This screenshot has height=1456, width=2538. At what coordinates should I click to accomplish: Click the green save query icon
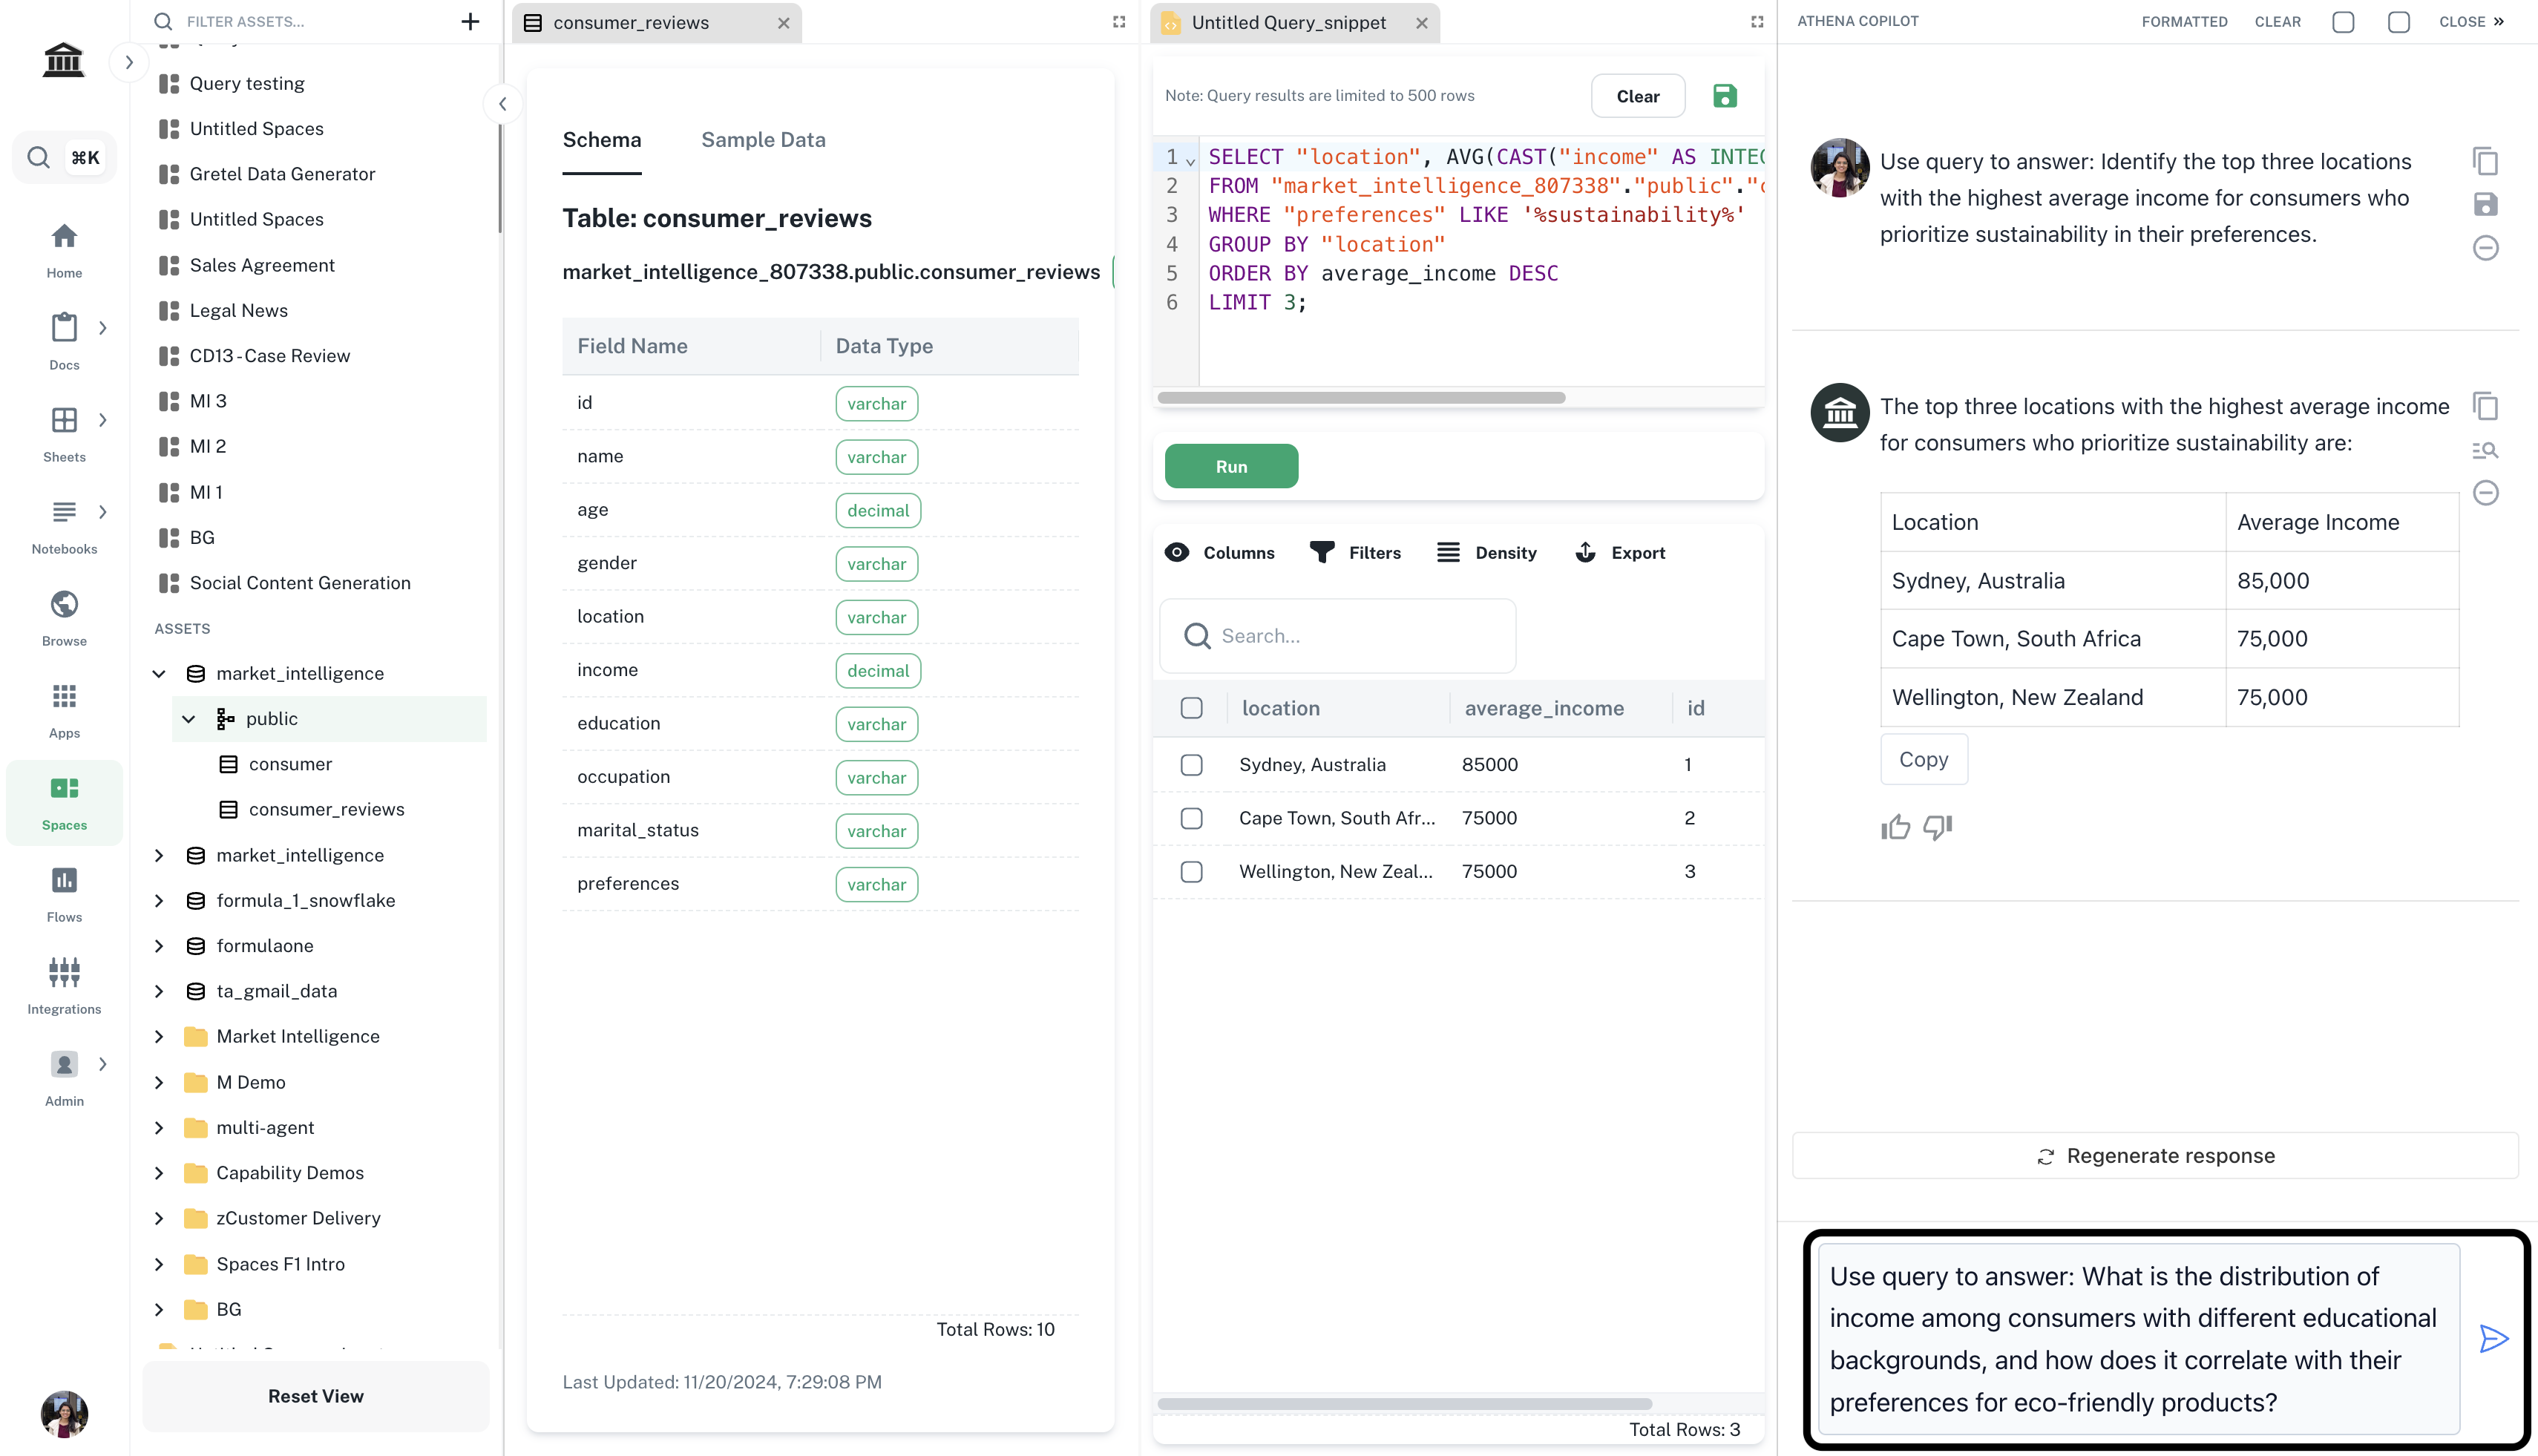1725,96
